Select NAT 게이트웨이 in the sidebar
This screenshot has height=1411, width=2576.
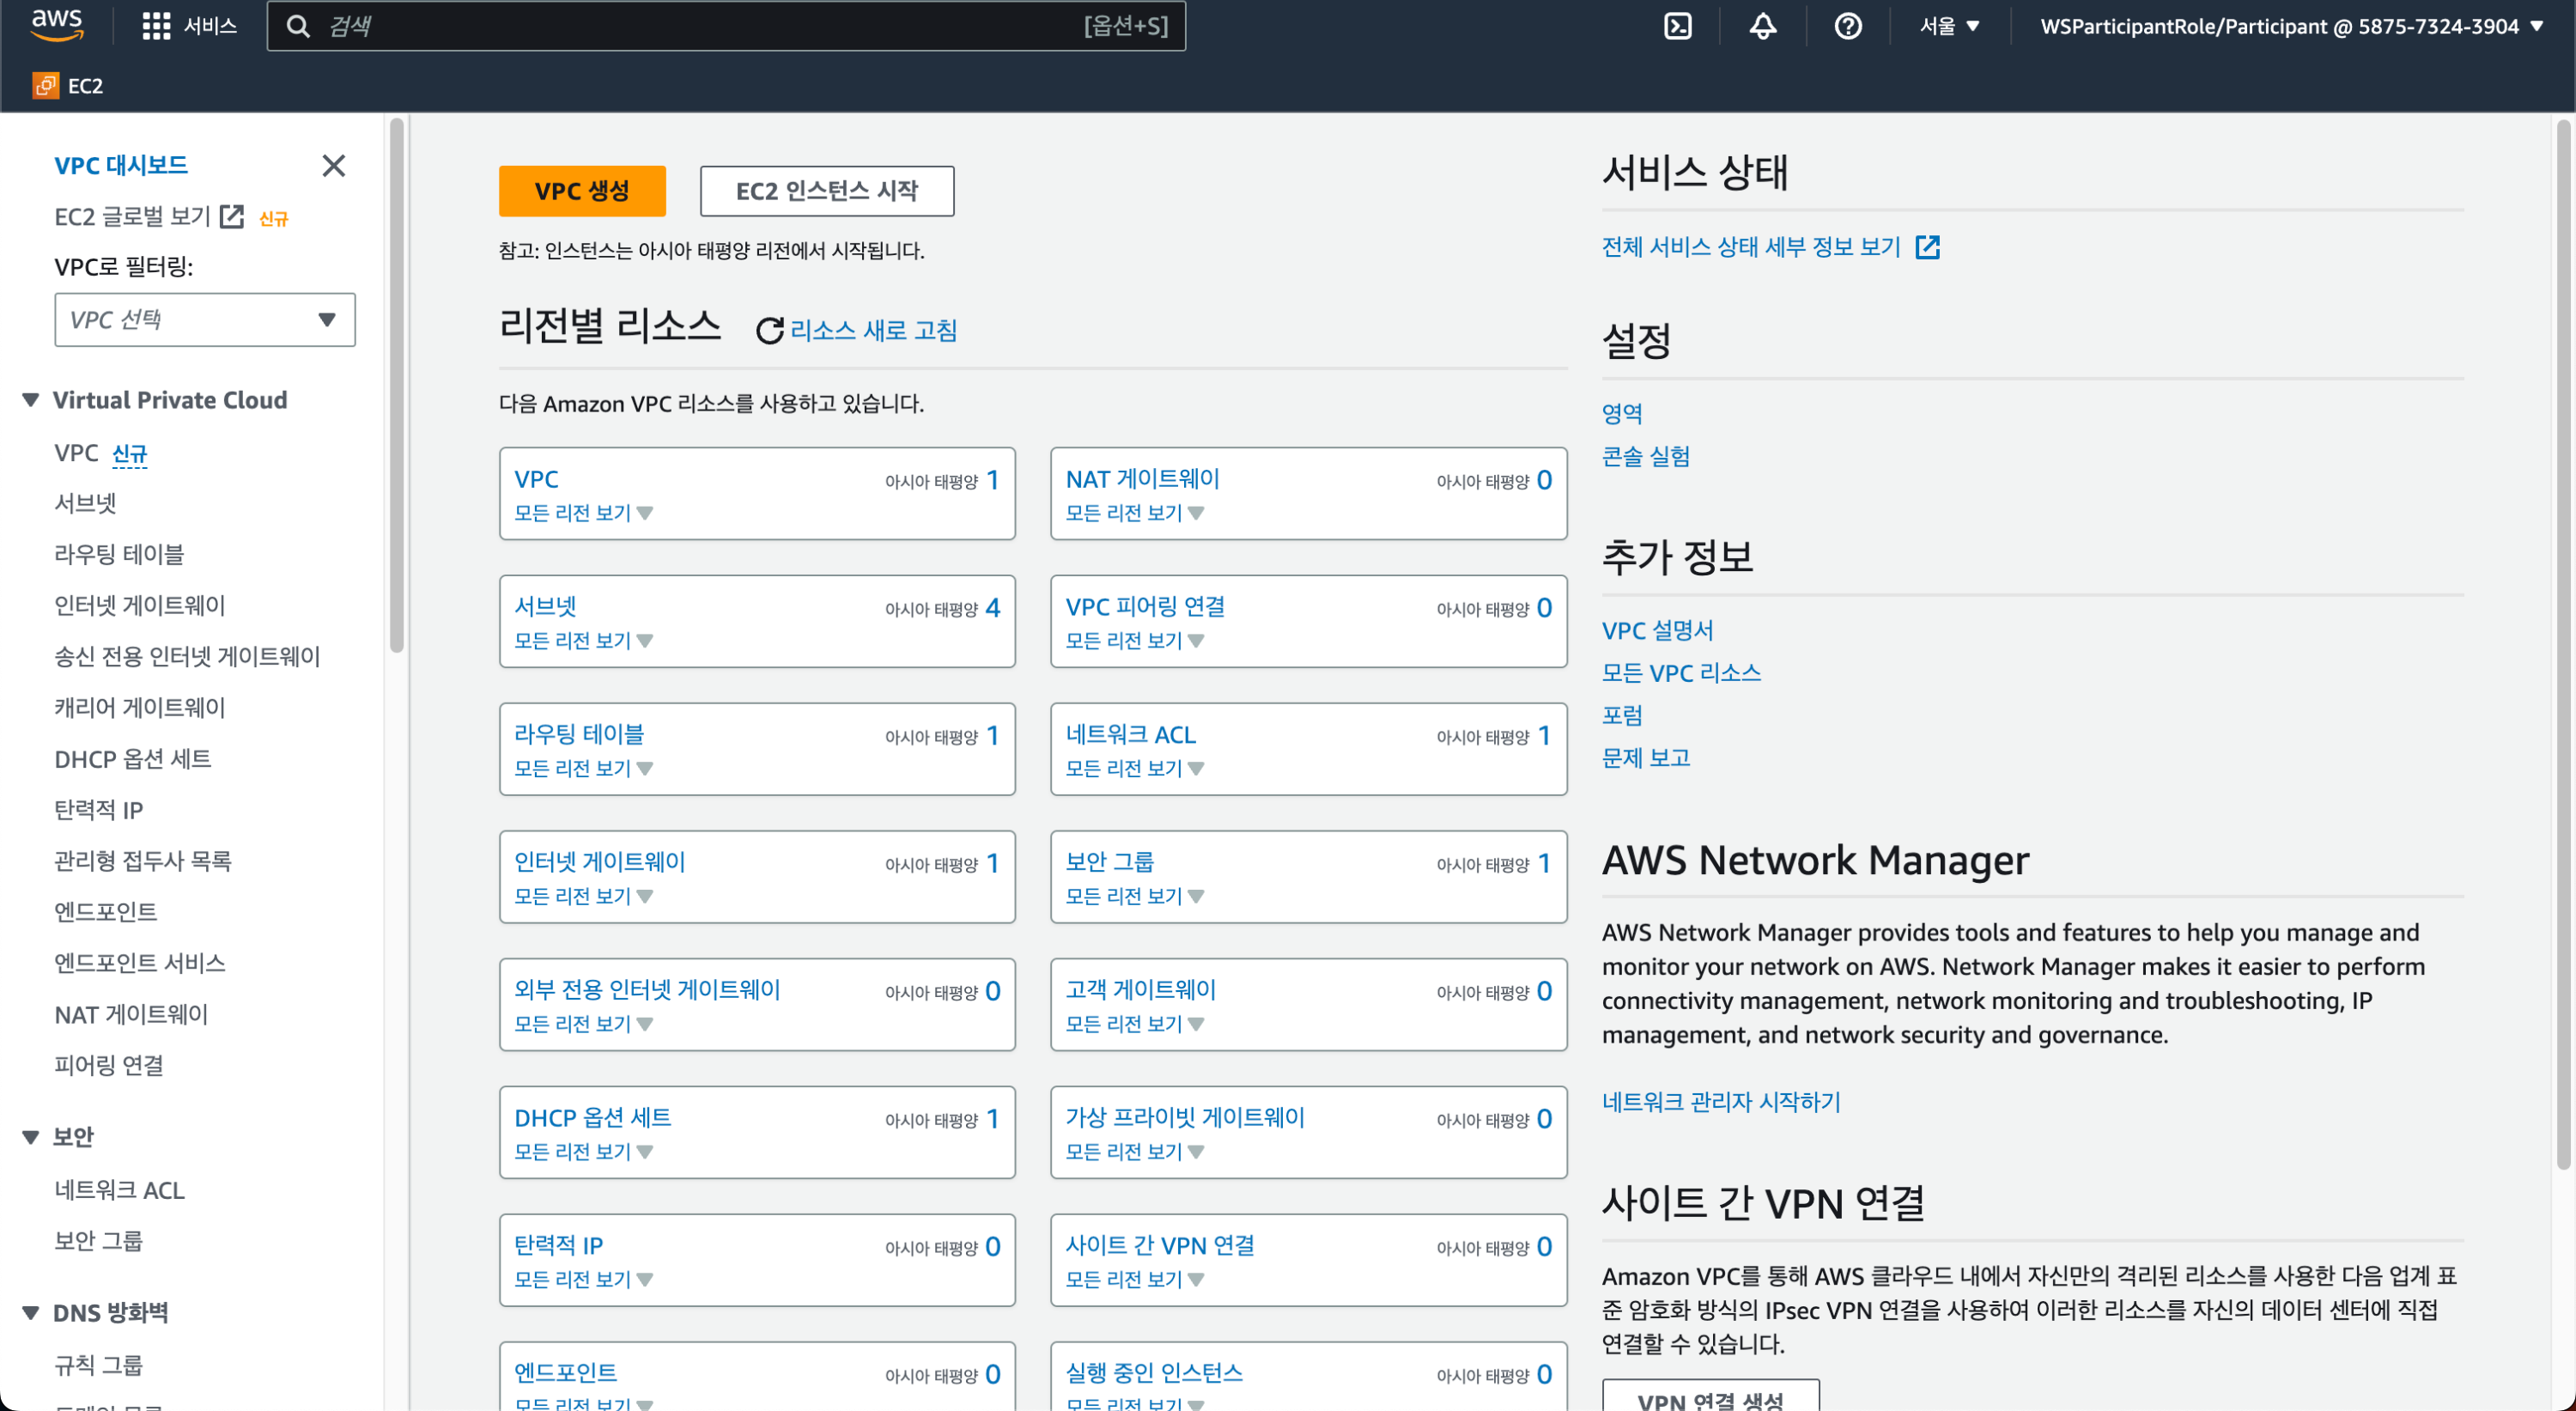pos(131,1015)
